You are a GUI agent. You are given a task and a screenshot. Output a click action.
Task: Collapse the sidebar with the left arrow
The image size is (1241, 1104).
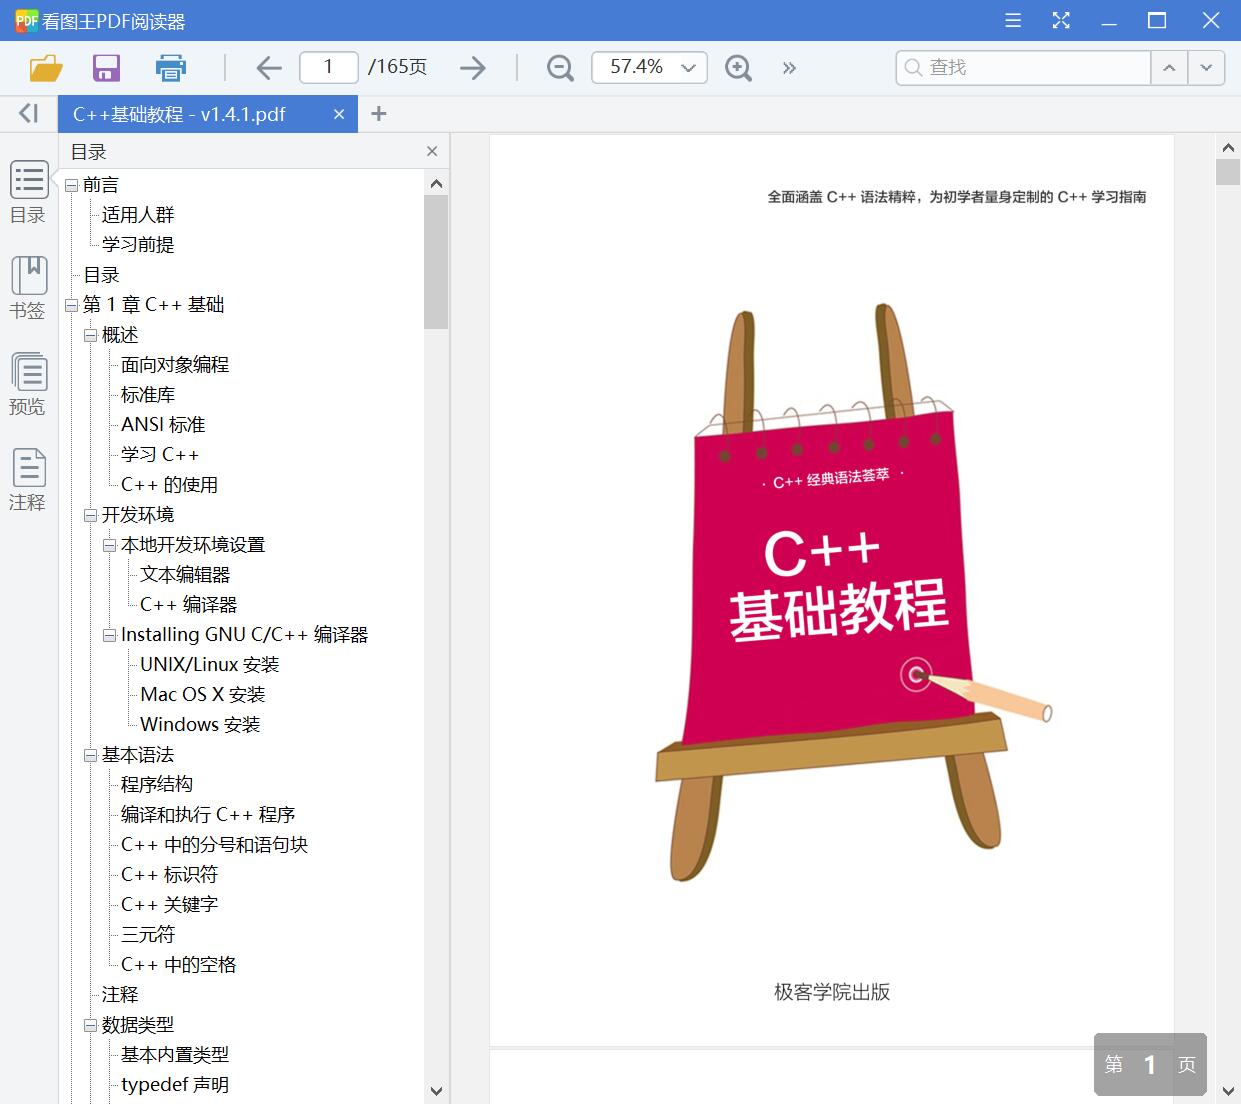point(27,113)
